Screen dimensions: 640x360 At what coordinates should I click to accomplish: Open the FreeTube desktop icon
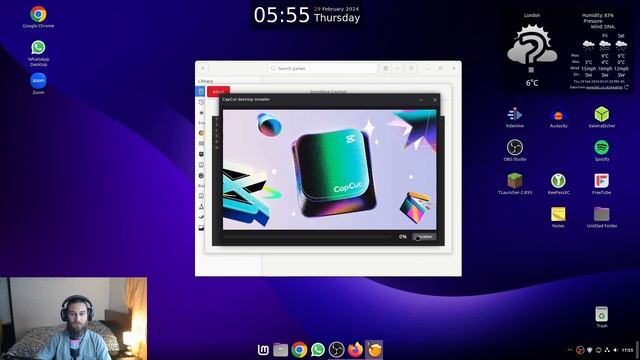click(x=602, y=184)
